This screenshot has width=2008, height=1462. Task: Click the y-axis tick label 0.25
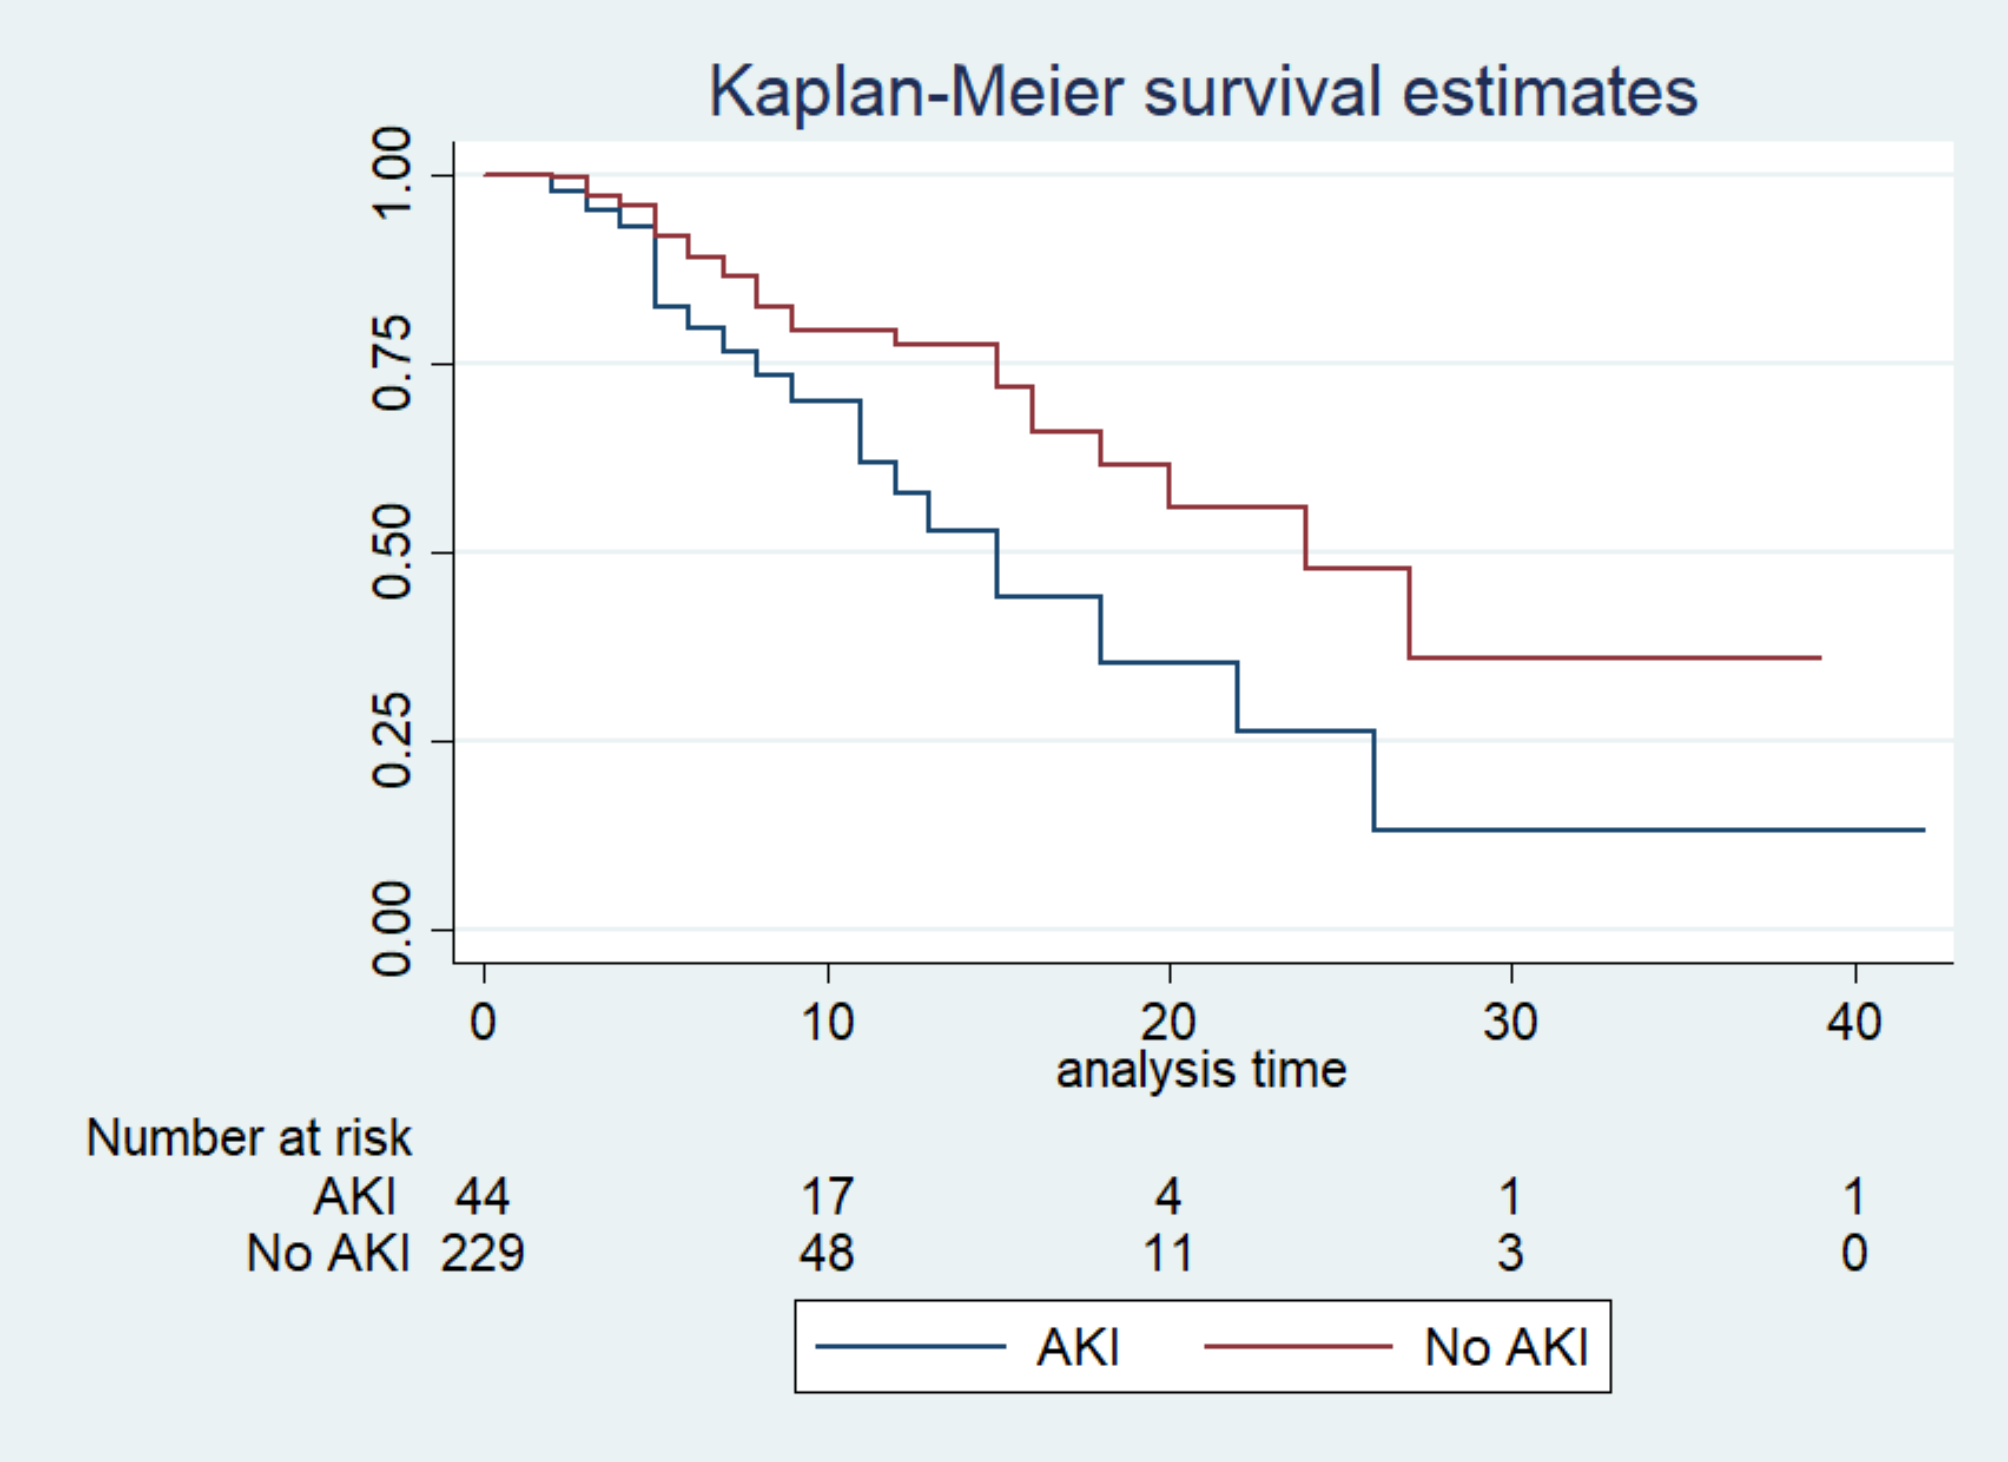(x=391, y=740)
